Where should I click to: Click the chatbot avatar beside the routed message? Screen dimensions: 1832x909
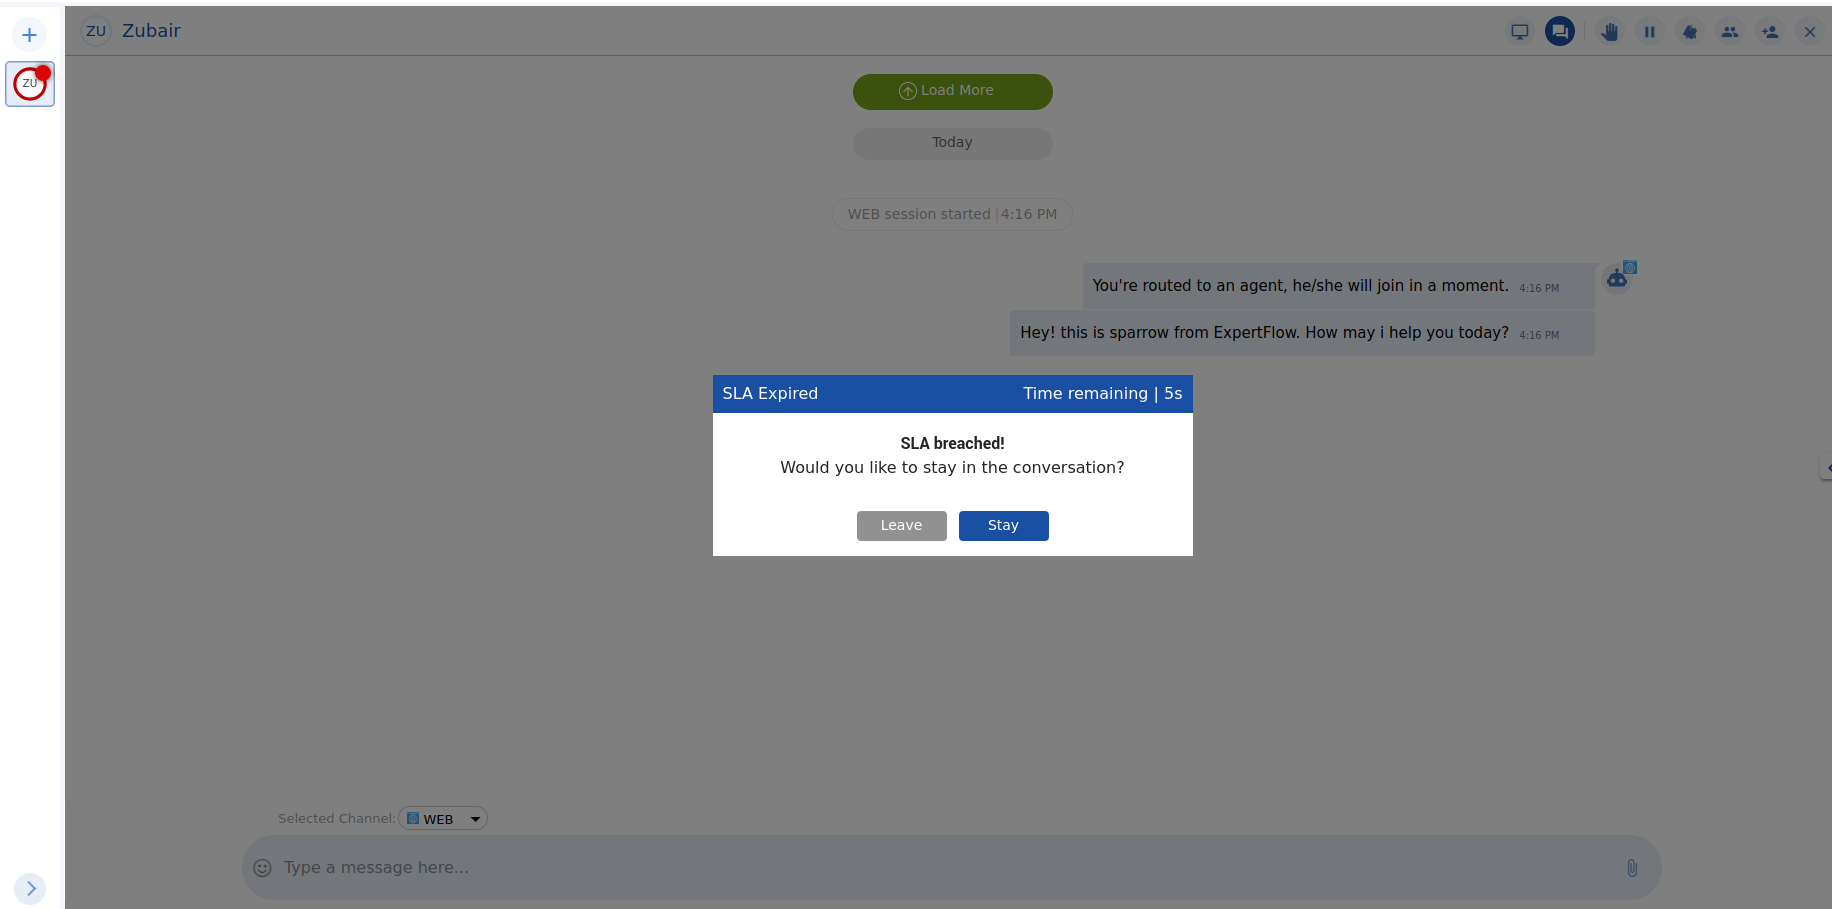(x=1618, y=278)
